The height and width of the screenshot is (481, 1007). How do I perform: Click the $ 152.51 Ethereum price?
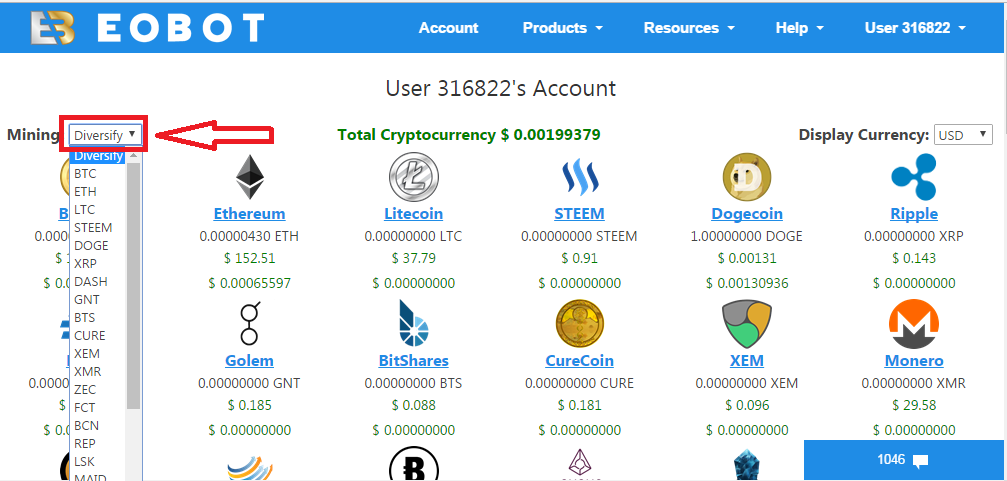(x=249, y=258)
